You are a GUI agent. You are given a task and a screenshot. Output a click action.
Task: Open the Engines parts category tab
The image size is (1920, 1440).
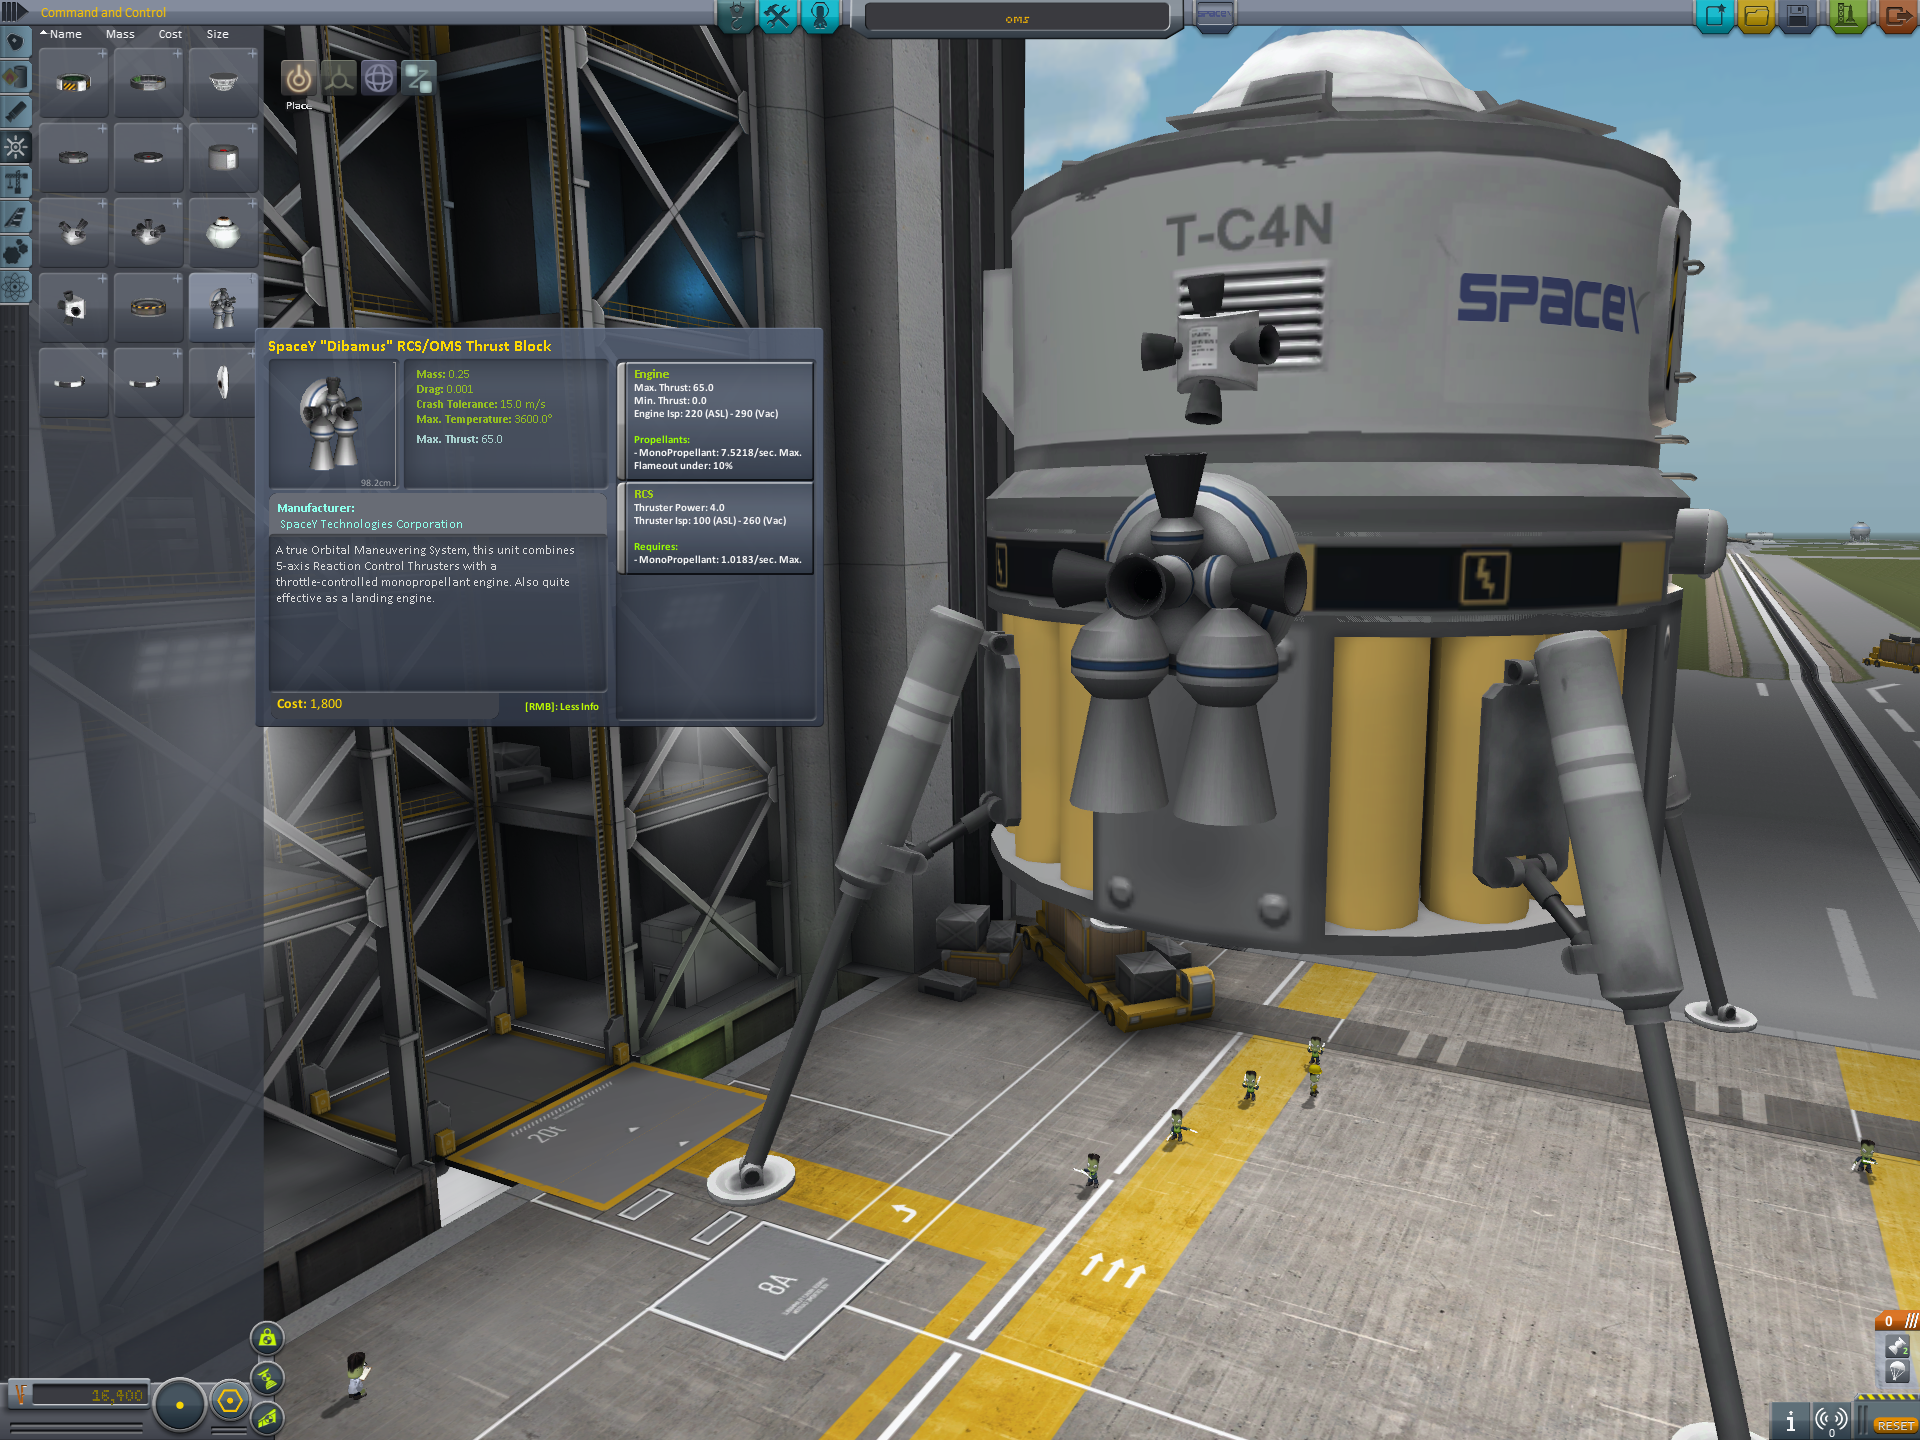(x=15, y=112)
